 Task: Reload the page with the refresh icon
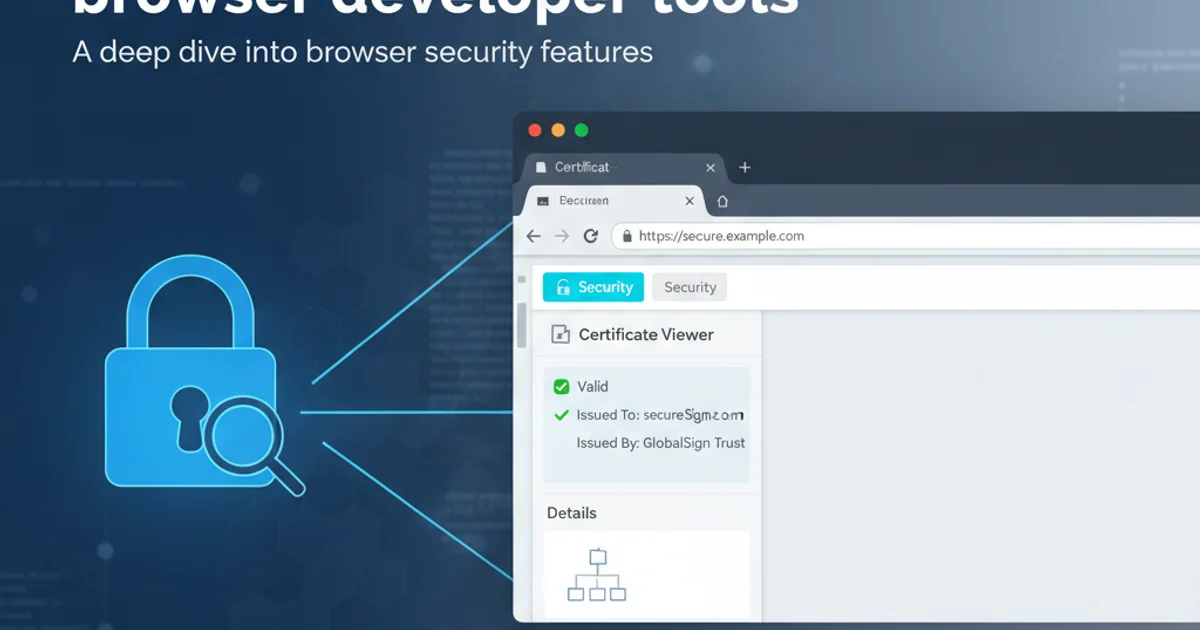(x=591, y=236)
